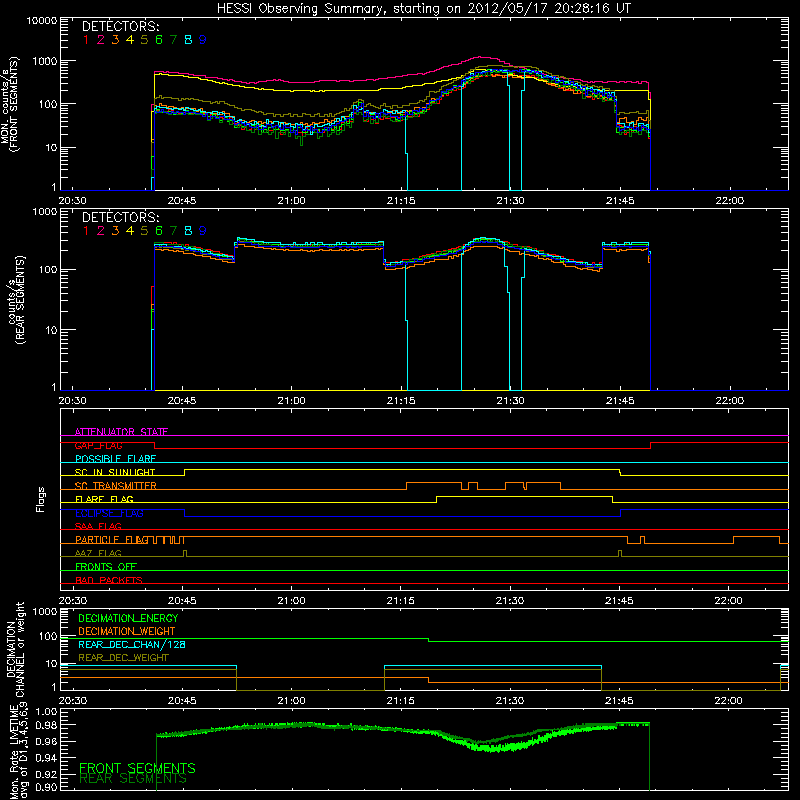
Task: Click the MON. counts/s (FRONT SEGMENTS) axis title
Action: pyautogui.click(x=10, y=105)
